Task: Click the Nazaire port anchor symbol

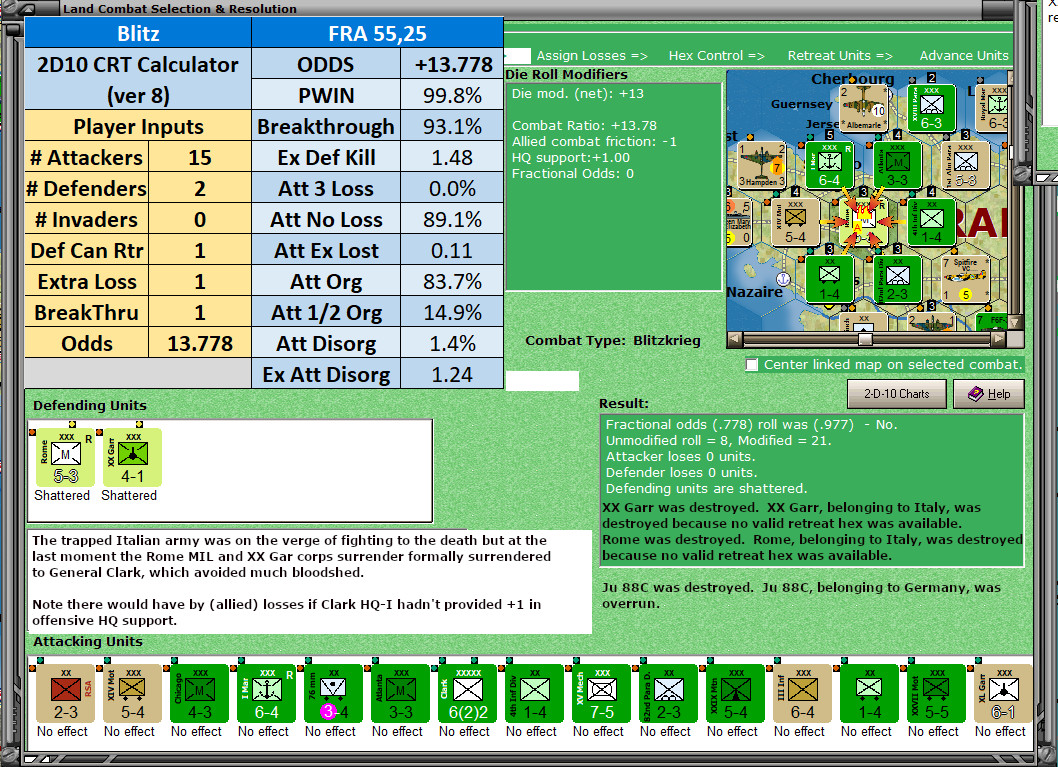Action: [x=783, y=278]
